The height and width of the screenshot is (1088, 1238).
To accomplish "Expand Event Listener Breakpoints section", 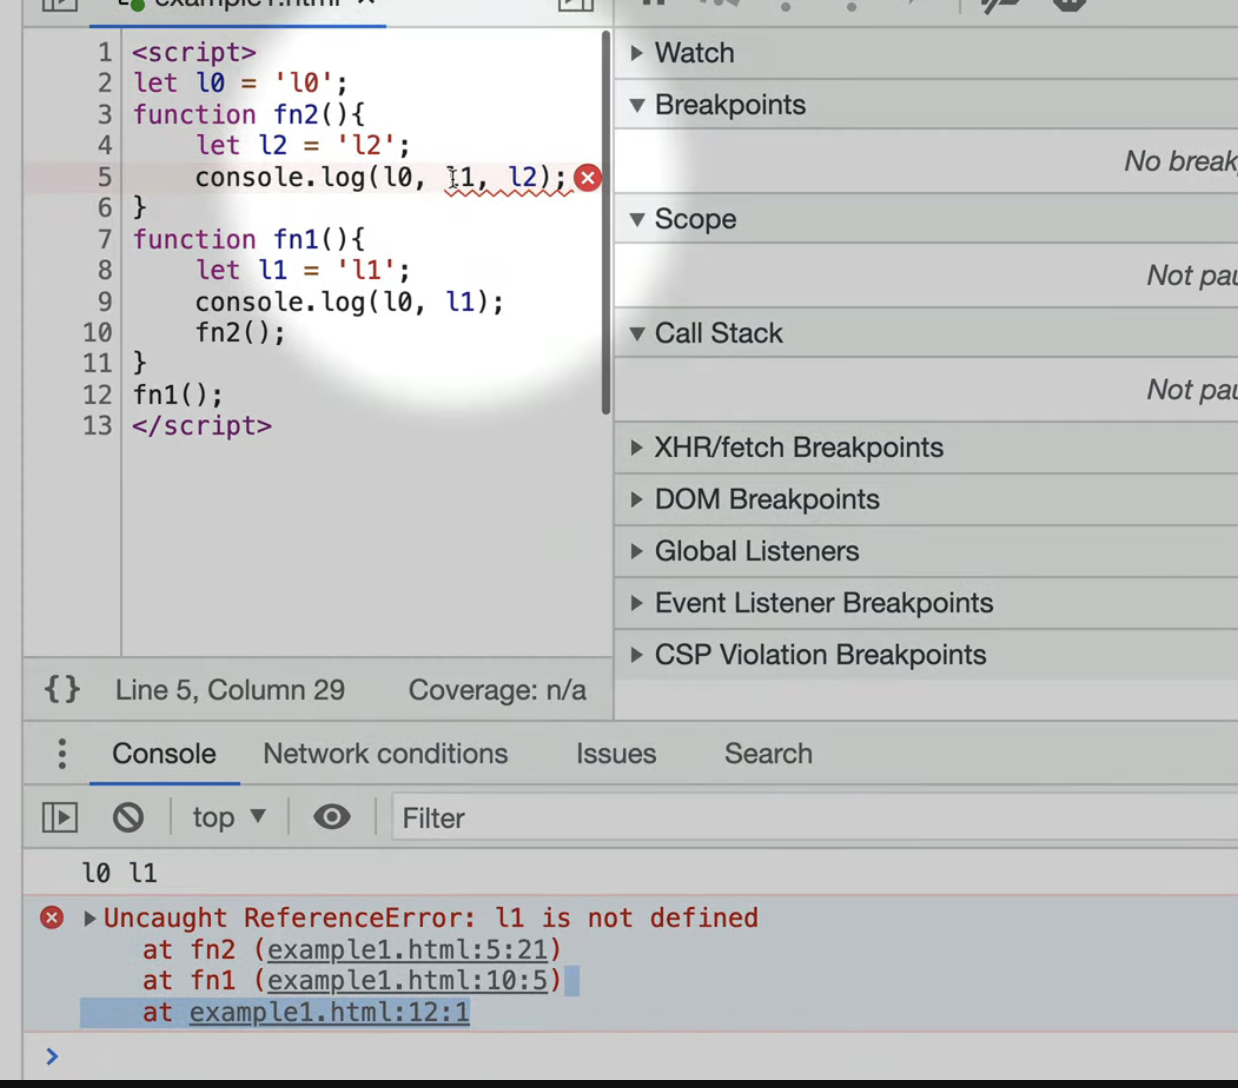I will tap(636, 604).
